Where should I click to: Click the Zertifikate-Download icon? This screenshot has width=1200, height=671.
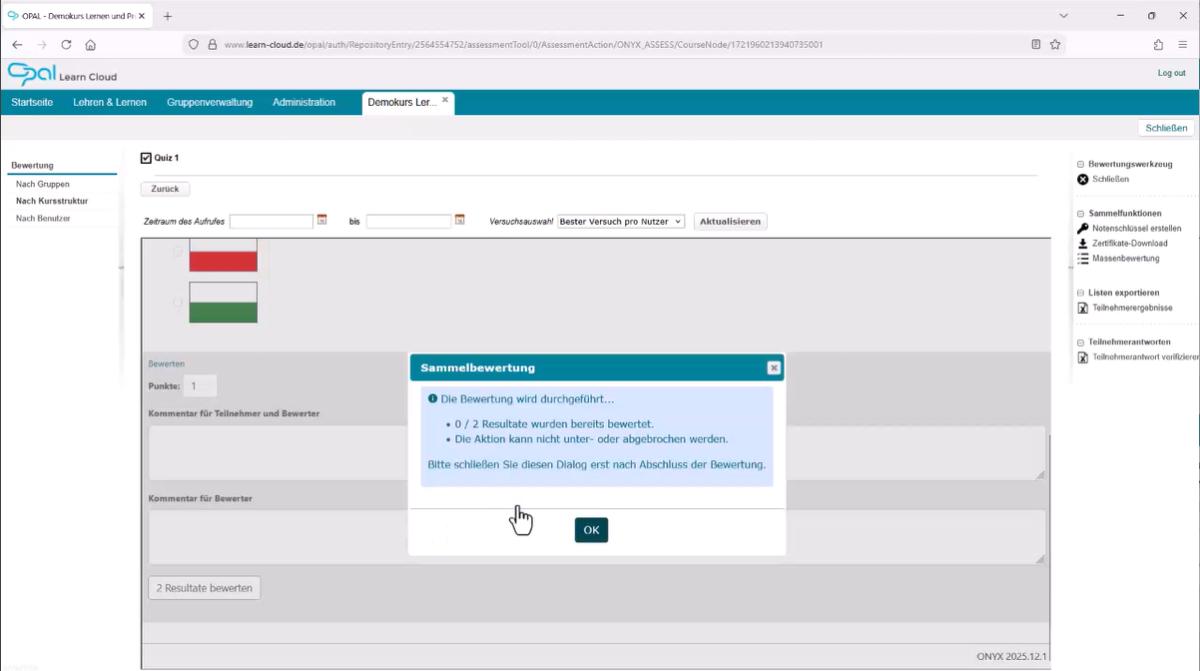(x=1082, y=243)
